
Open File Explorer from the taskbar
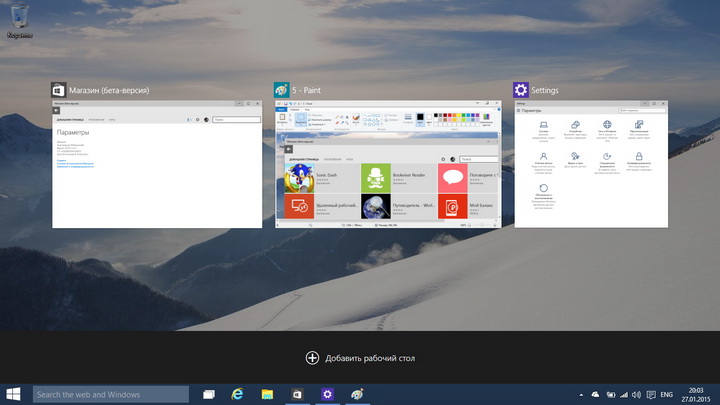[268, 394]
